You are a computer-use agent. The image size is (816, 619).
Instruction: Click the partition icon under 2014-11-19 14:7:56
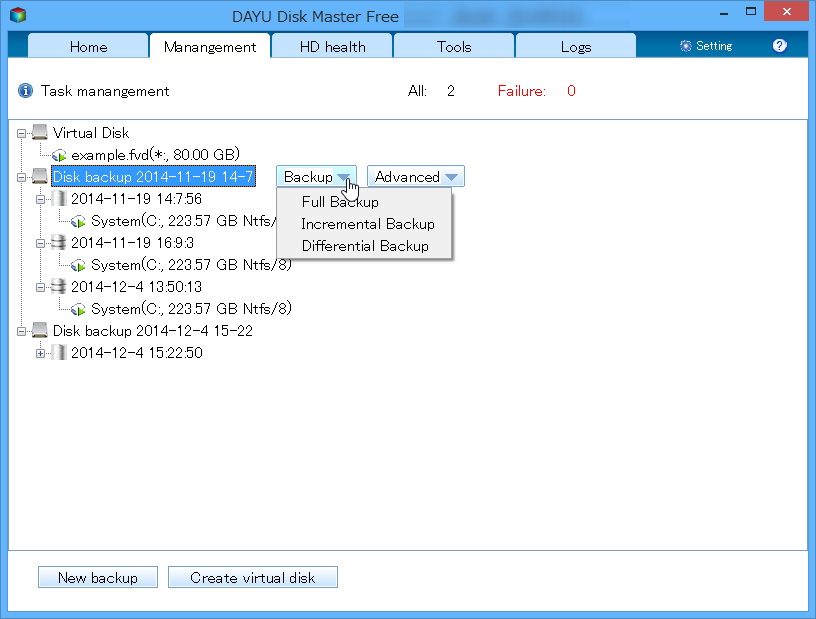pyautogui.click(x=79, y=221)
